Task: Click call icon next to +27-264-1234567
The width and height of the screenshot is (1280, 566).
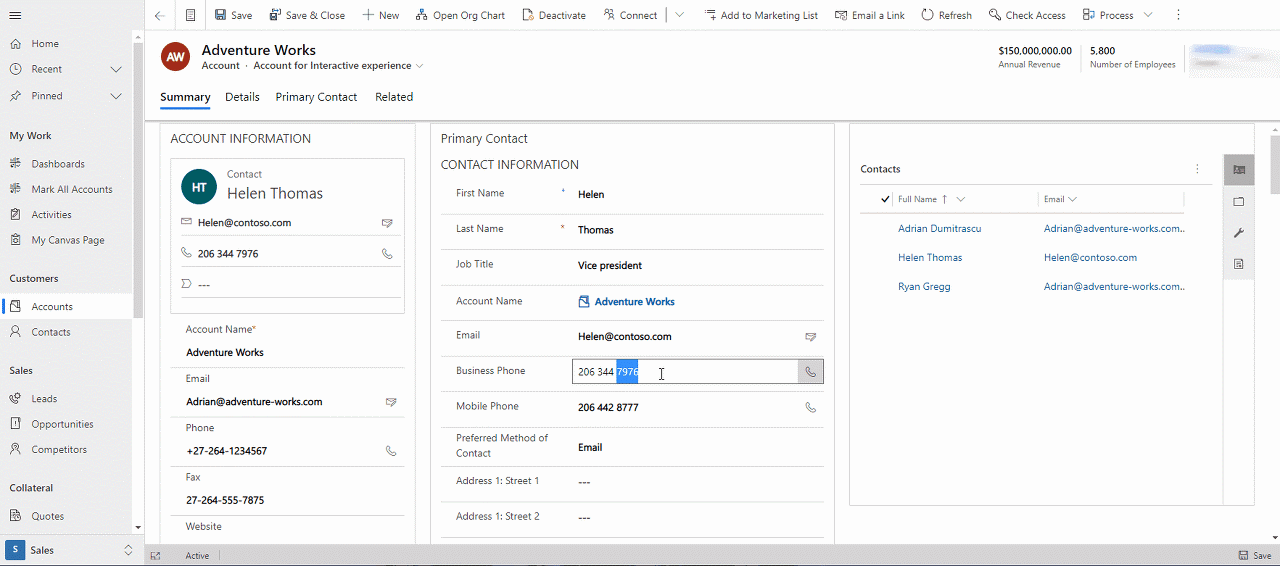Action: coord(391,451)
